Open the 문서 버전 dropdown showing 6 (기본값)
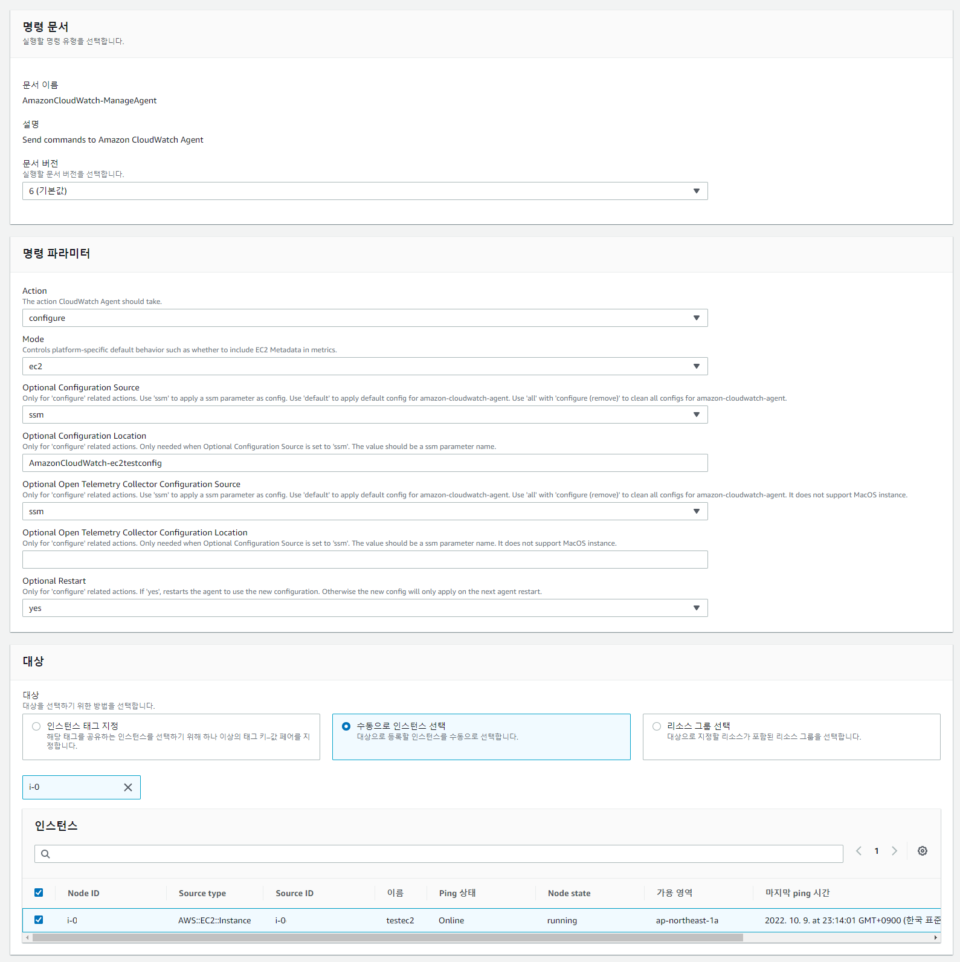Viewport: 960px width, 962px height. 696,191
